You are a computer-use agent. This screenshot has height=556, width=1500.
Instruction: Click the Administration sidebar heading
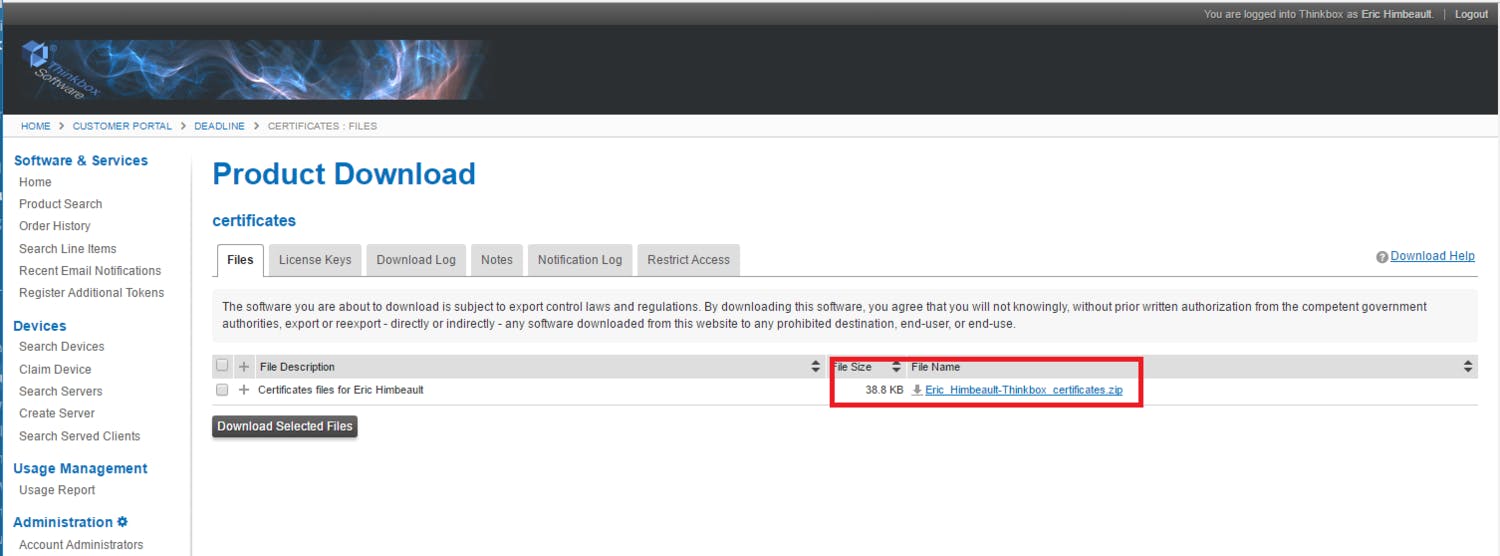click(63, 522)
